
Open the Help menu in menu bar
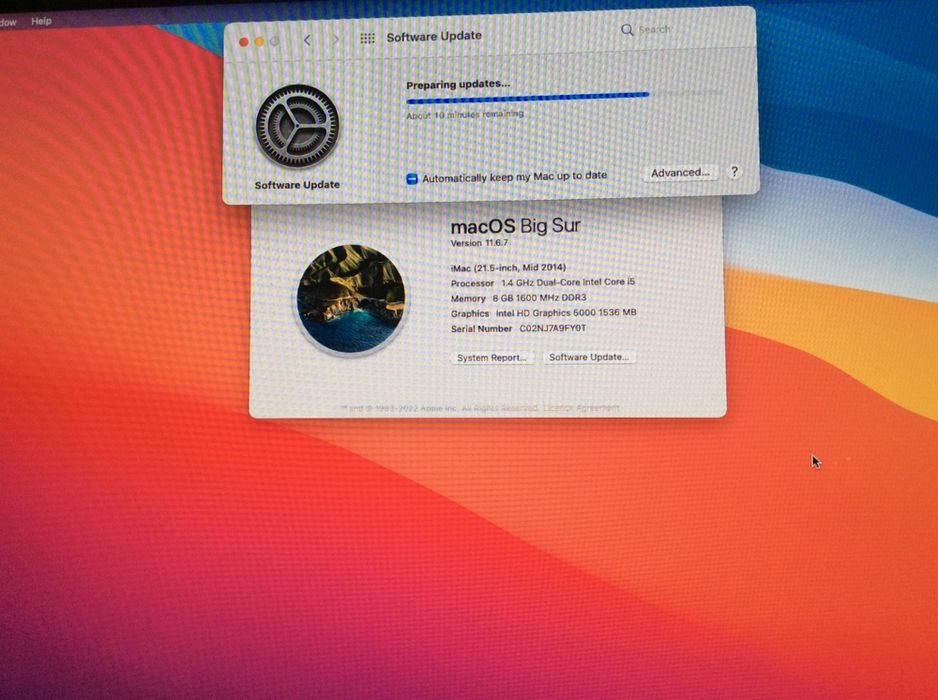point(41,21)
